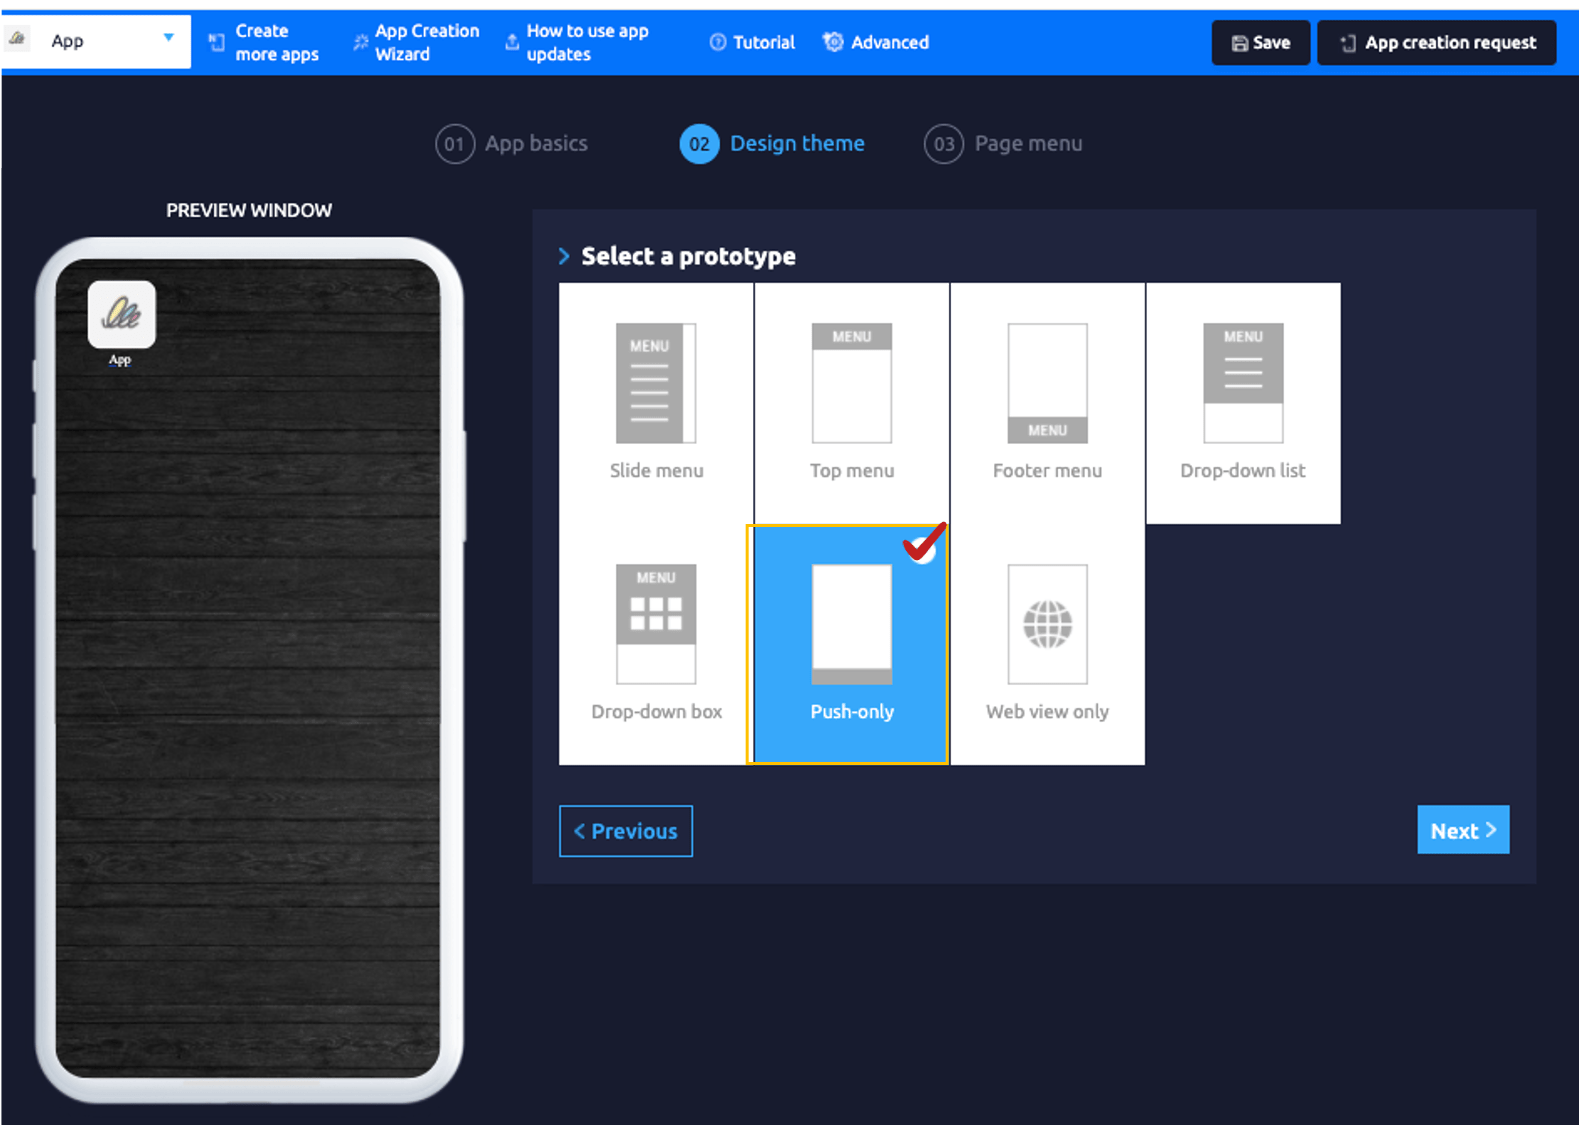
Task: Click the Next button
Action: (1462, 830)
